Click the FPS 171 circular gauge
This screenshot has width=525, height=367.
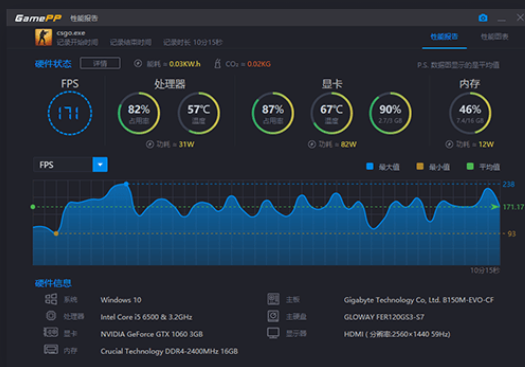coord(70,113)
